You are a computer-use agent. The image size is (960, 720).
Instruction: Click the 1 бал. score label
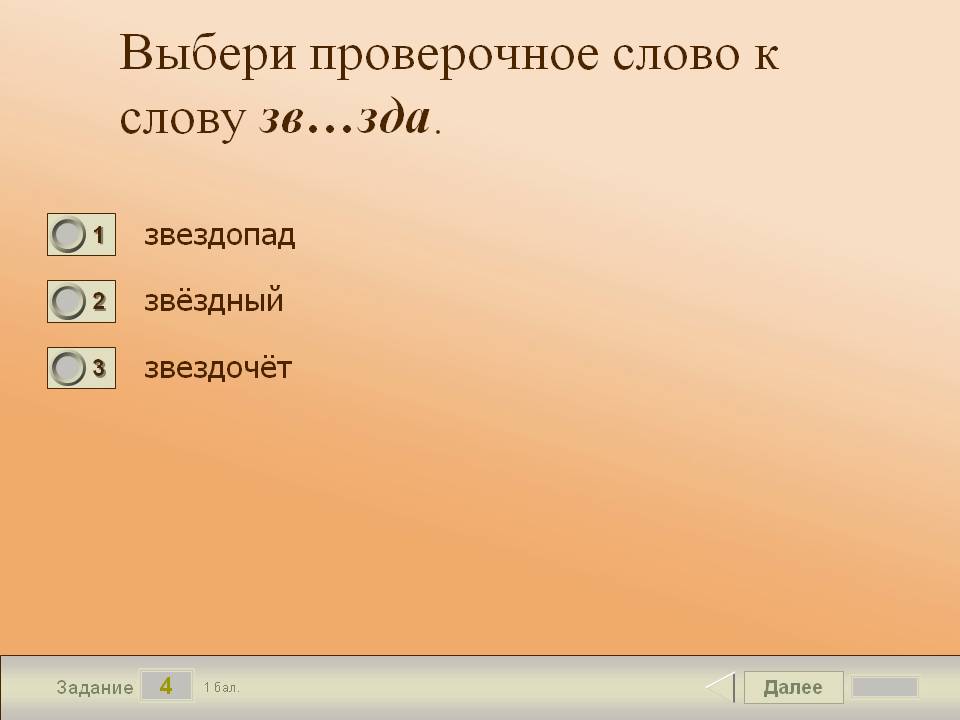coord(221,688)
